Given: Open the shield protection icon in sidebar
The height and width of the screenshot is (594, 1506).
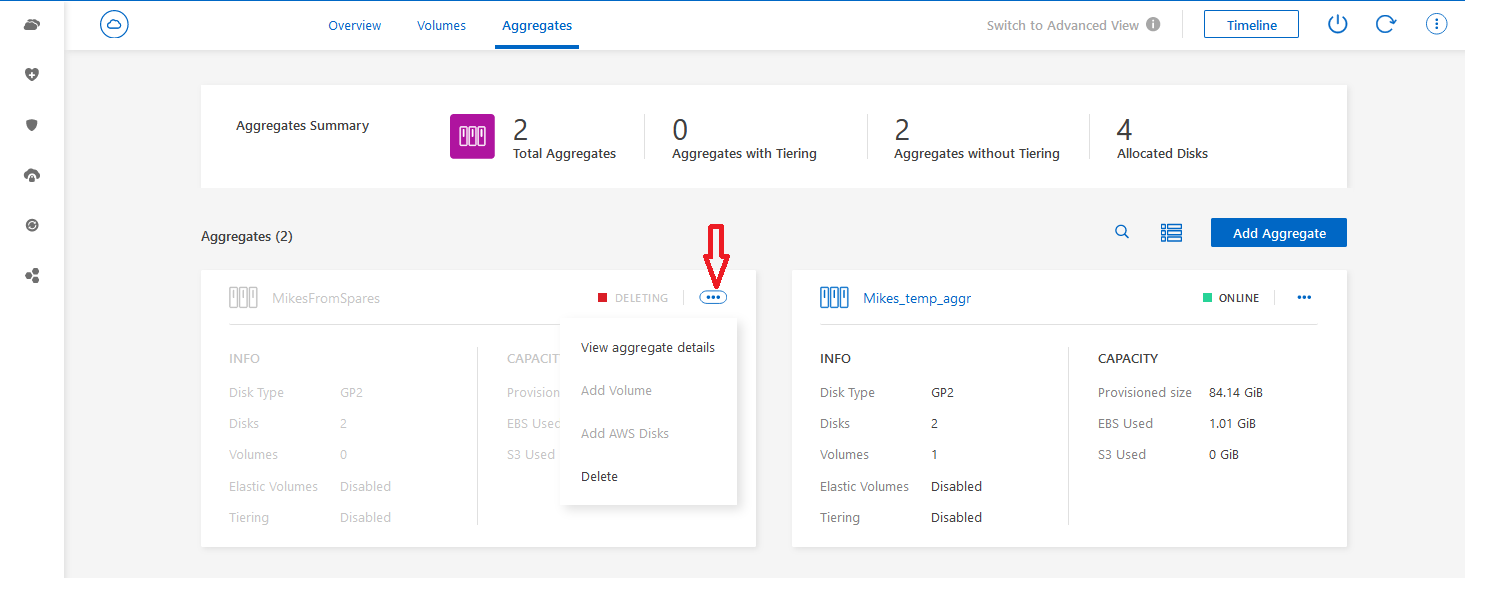Looking at the screenshot, I should [x=31, y=124].
